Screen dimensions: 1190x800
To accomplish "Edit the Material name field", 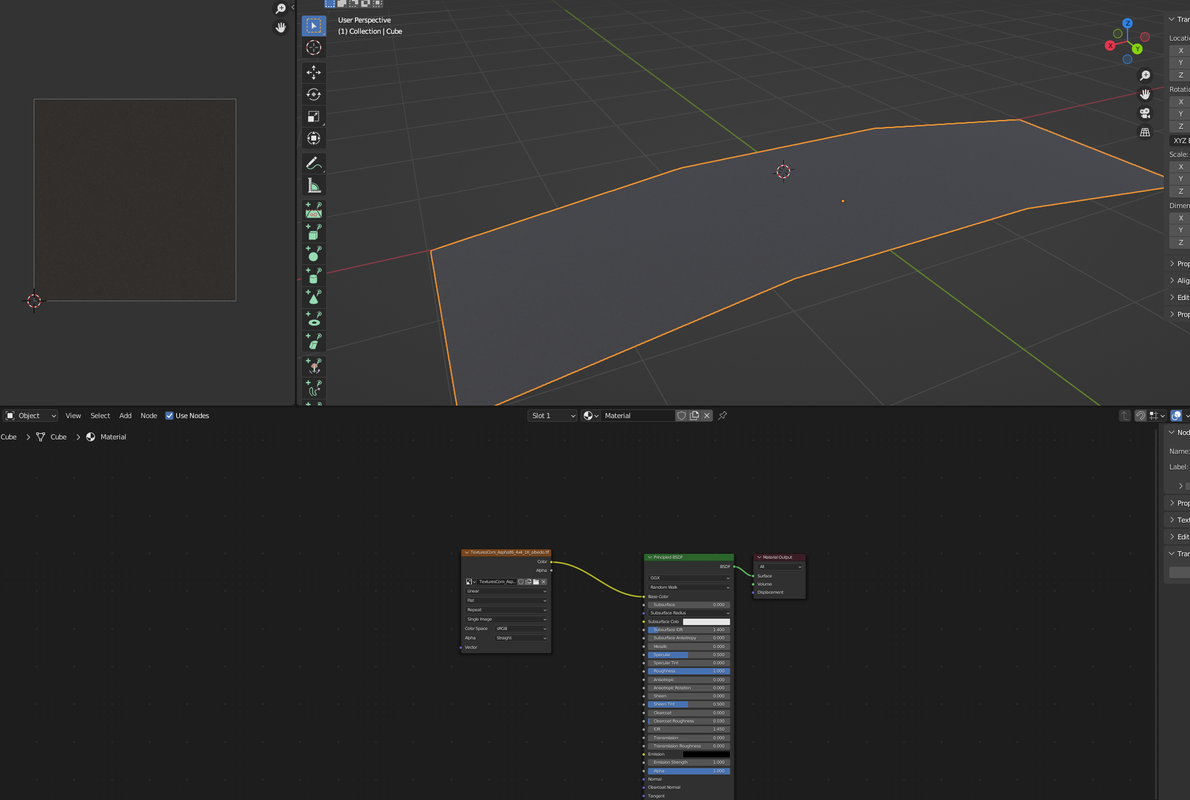I will click(638, 415).
